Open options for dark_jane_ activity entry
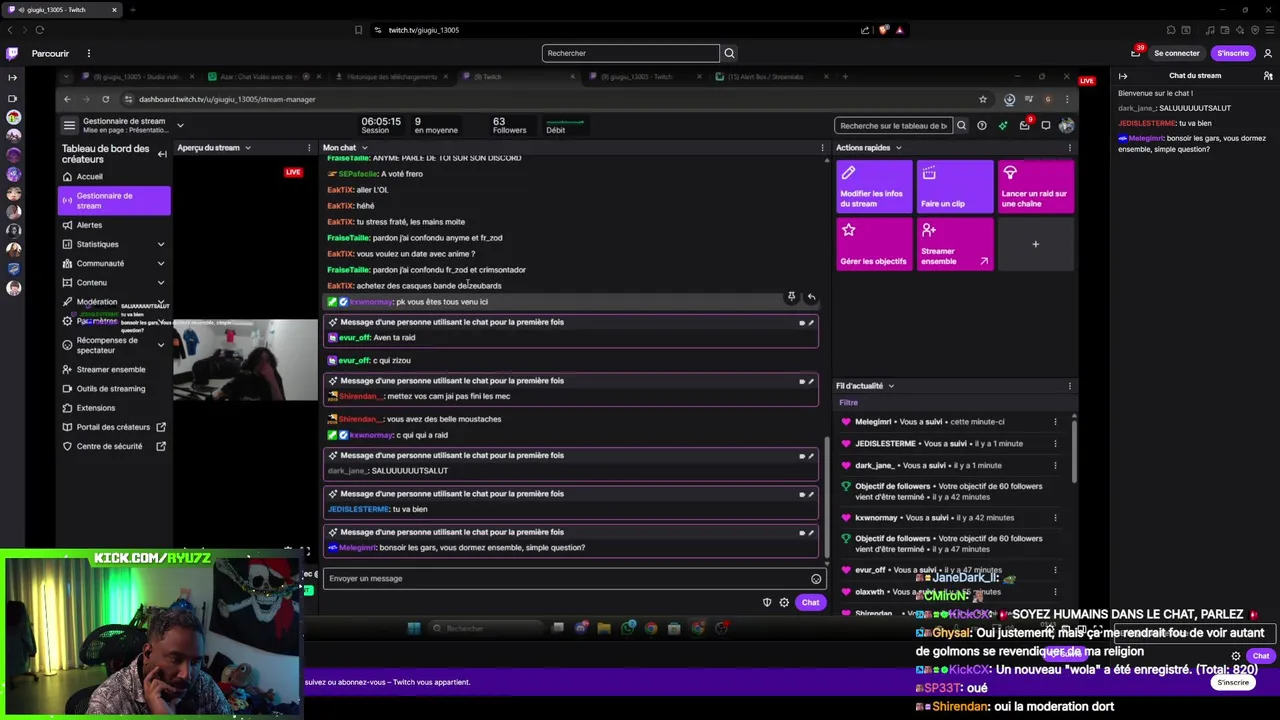 pyautogui.click(x=1055, y=466)
